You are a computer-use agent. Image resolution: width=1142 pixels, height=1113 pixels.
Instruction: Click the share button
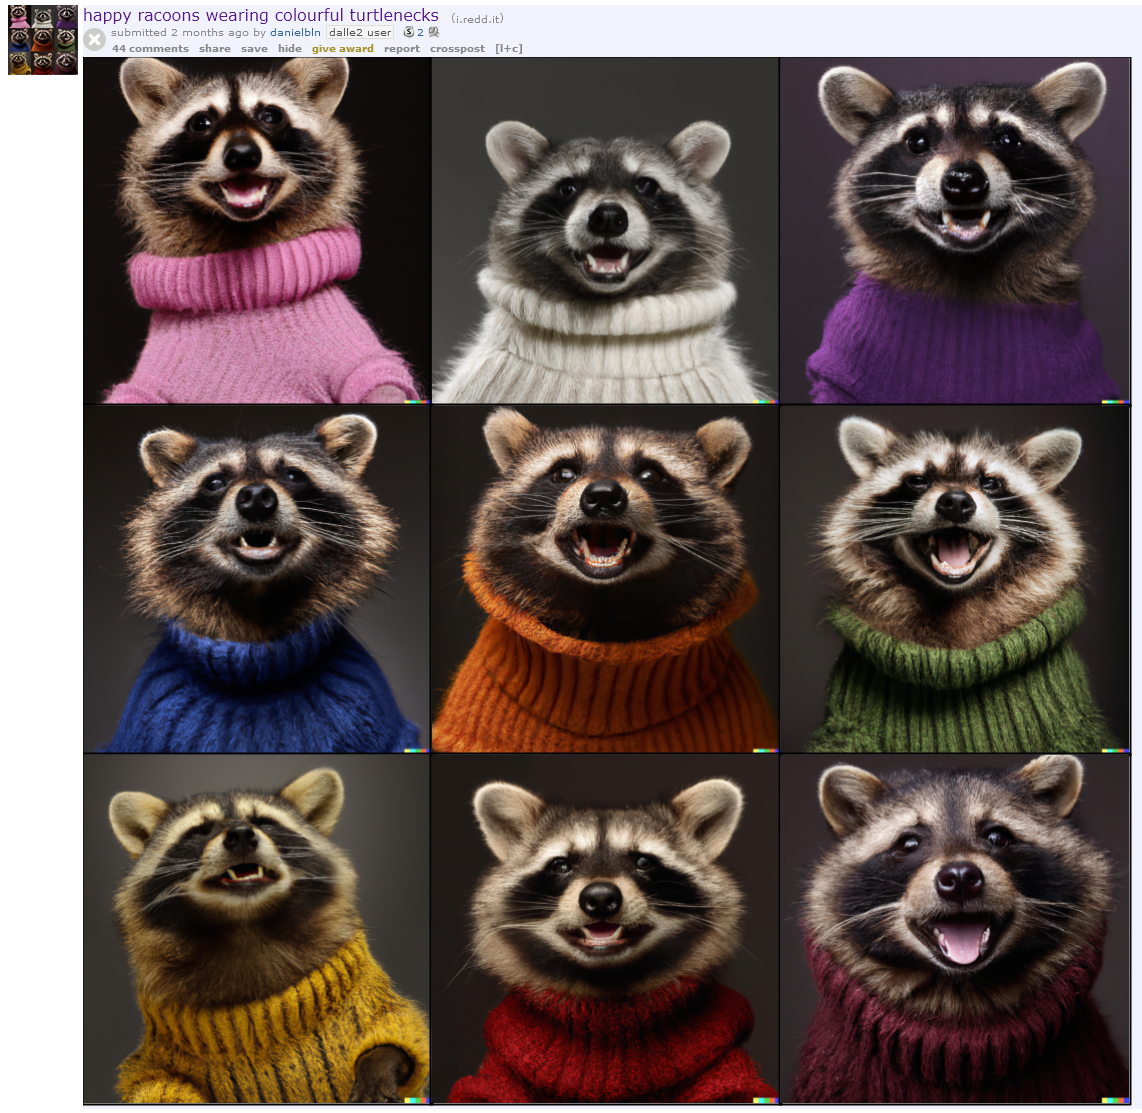pyautogui.click(x=215, y=49)
